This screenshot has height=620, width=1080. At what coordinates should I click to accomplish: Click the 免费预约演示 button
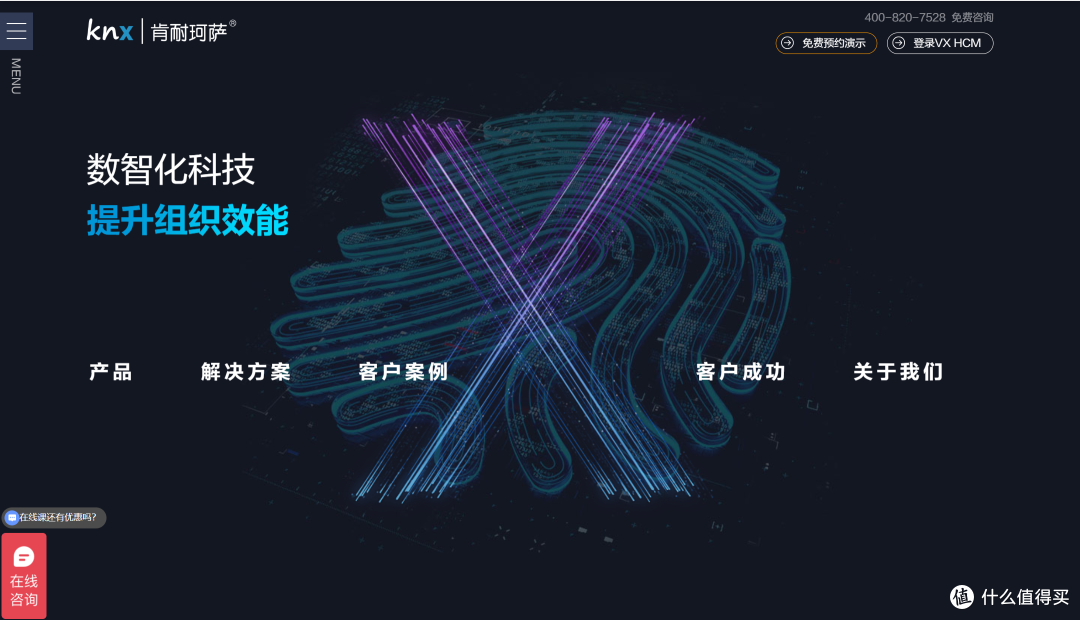point(826,43)
